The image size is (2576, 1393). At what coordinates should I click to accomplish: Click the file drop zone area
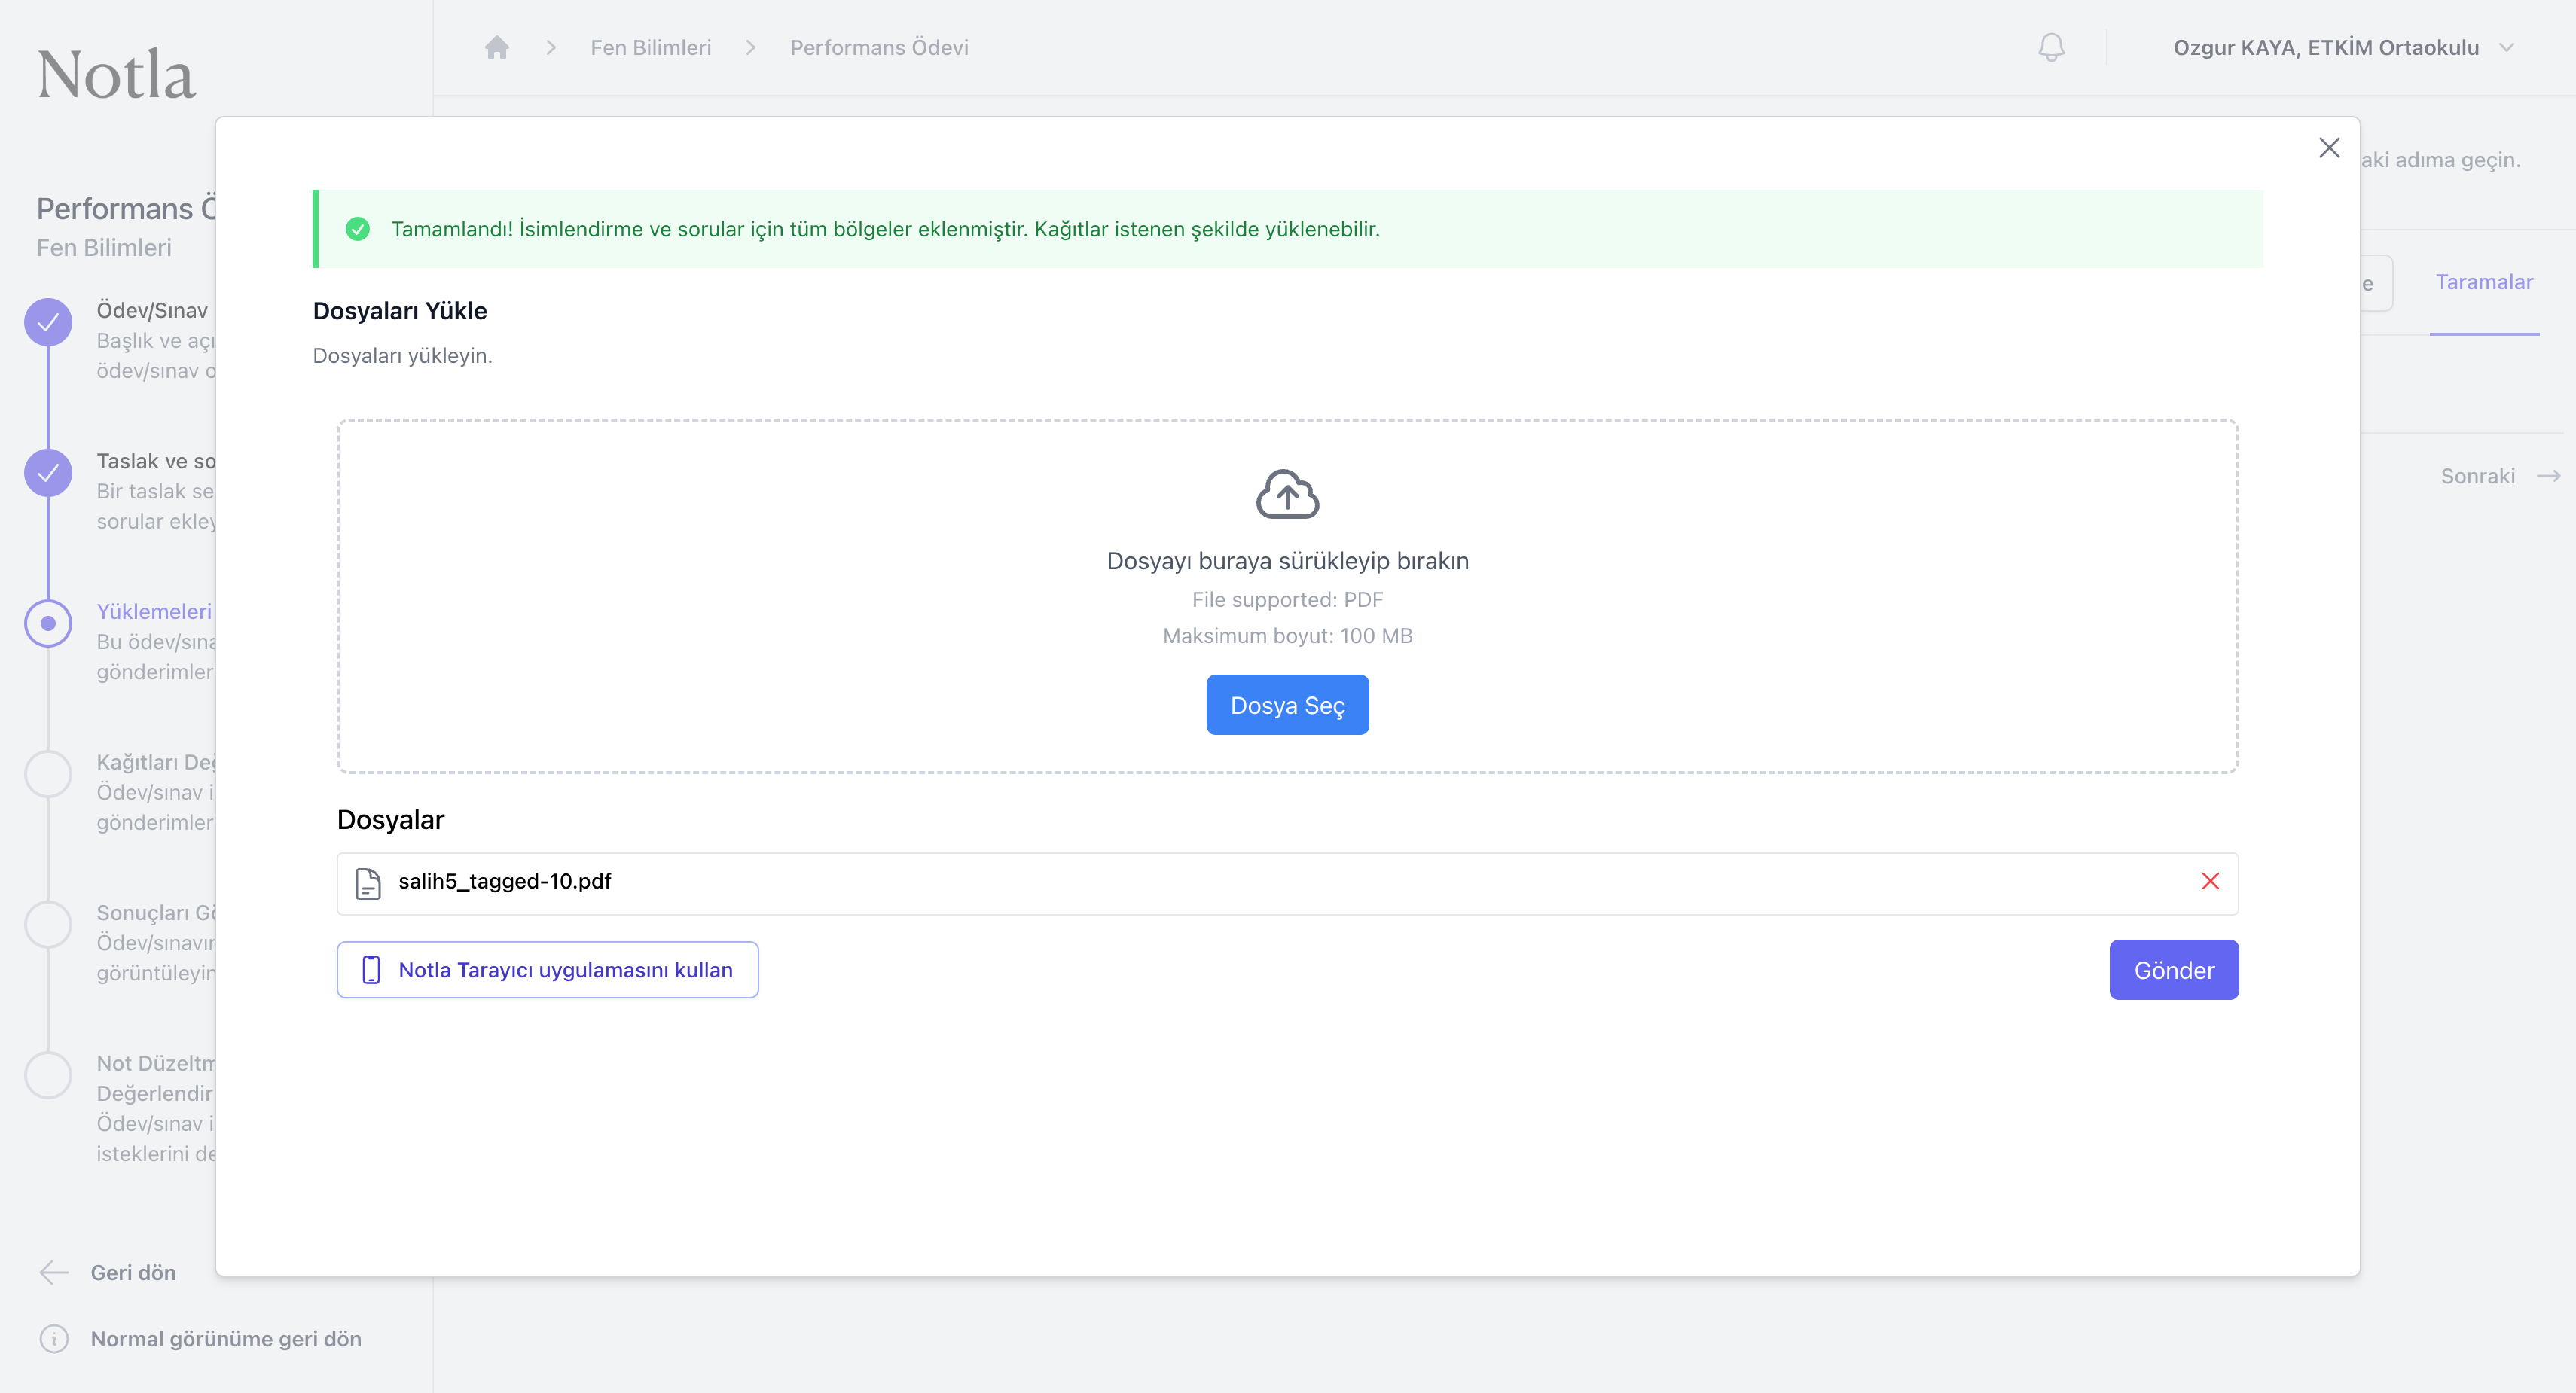(x=1287, y=596)
